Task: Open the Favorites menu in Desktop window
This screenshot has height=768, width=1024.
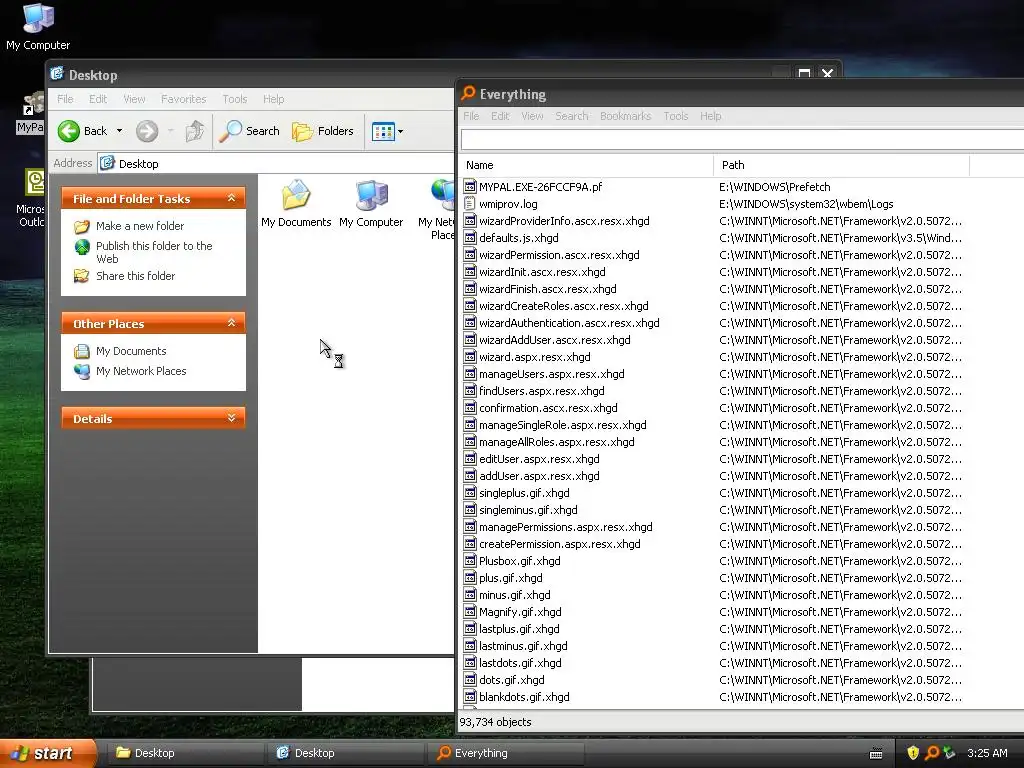Action: click(x=184, y=99)
